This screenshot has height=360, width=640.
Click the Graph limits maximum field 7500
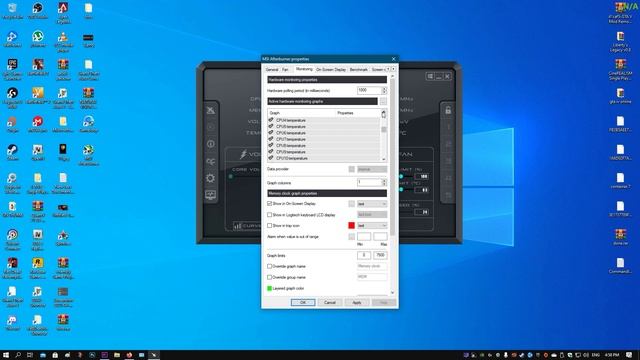[x=380, y=255]
